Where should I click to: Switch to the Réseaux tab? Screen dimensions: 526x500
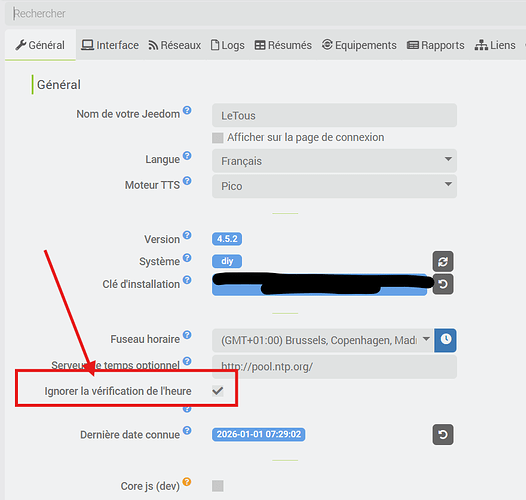click(x=175, y=45)
